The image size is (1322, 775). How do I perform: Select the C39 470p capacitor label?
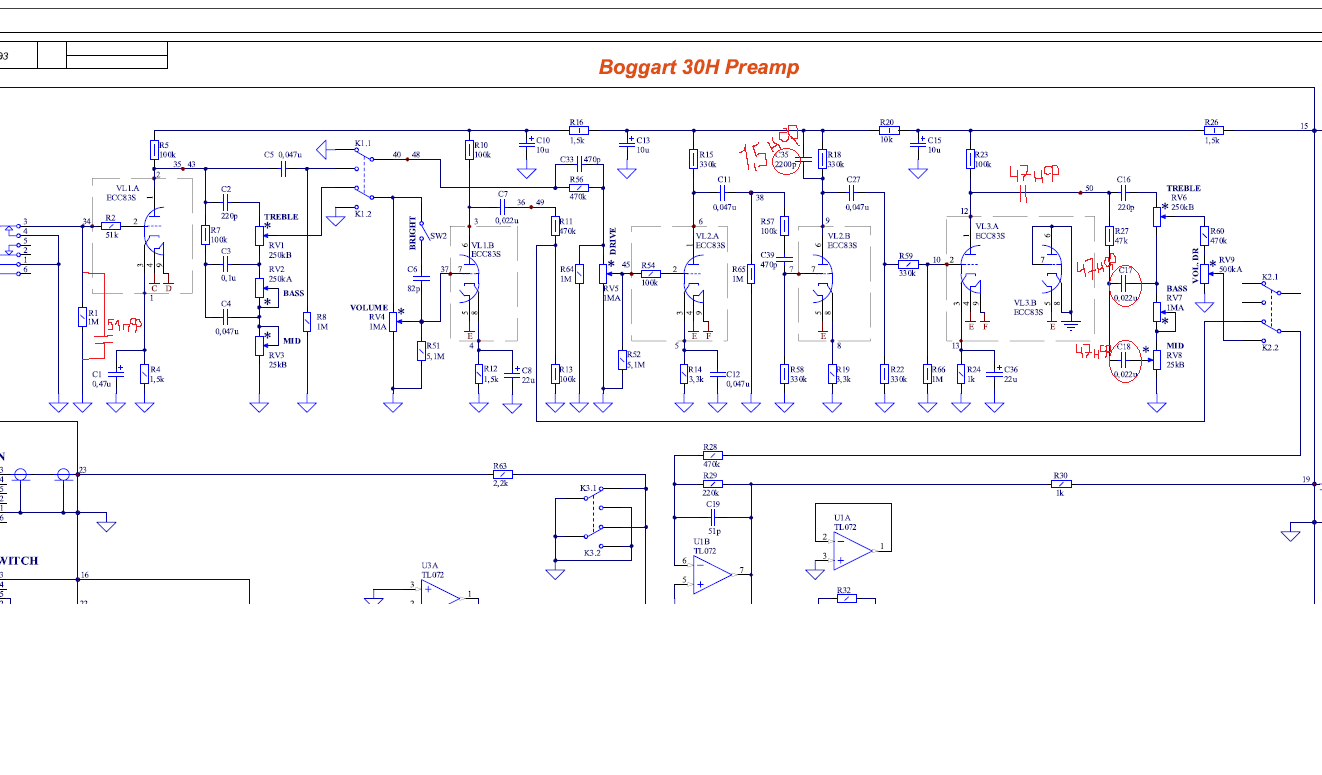768,260
